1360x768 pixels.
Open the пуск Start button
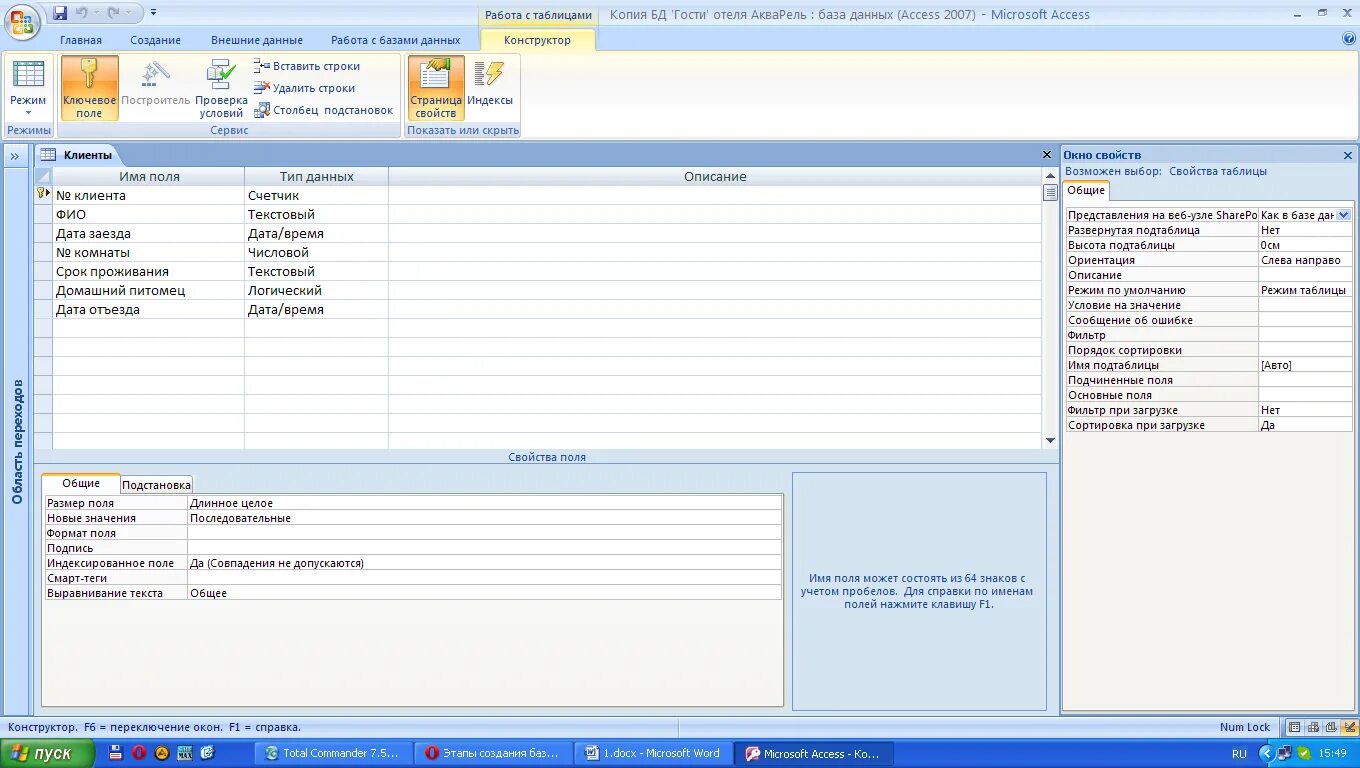pyautogui.click(x=48, y=753)
